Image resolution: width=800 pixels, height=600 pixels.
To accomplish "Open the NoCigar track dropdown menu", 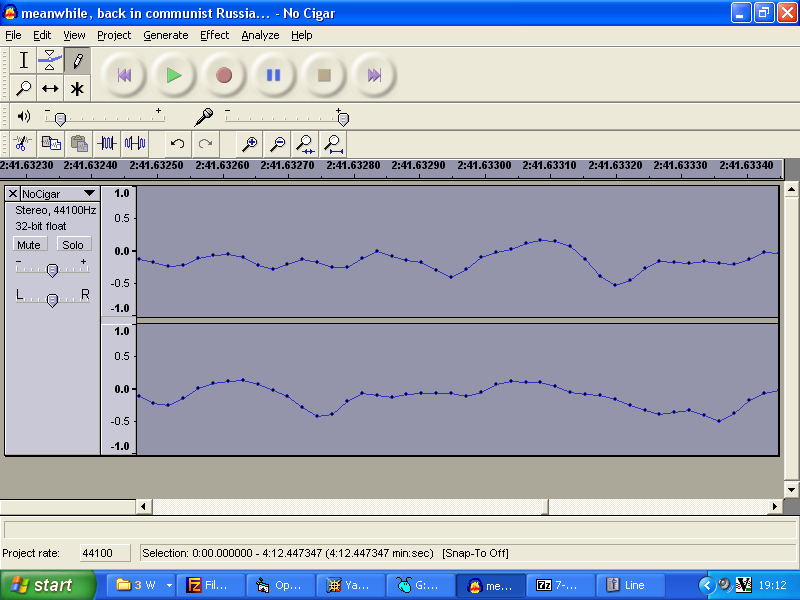I will pyautogui.click(x=89, y=193).
